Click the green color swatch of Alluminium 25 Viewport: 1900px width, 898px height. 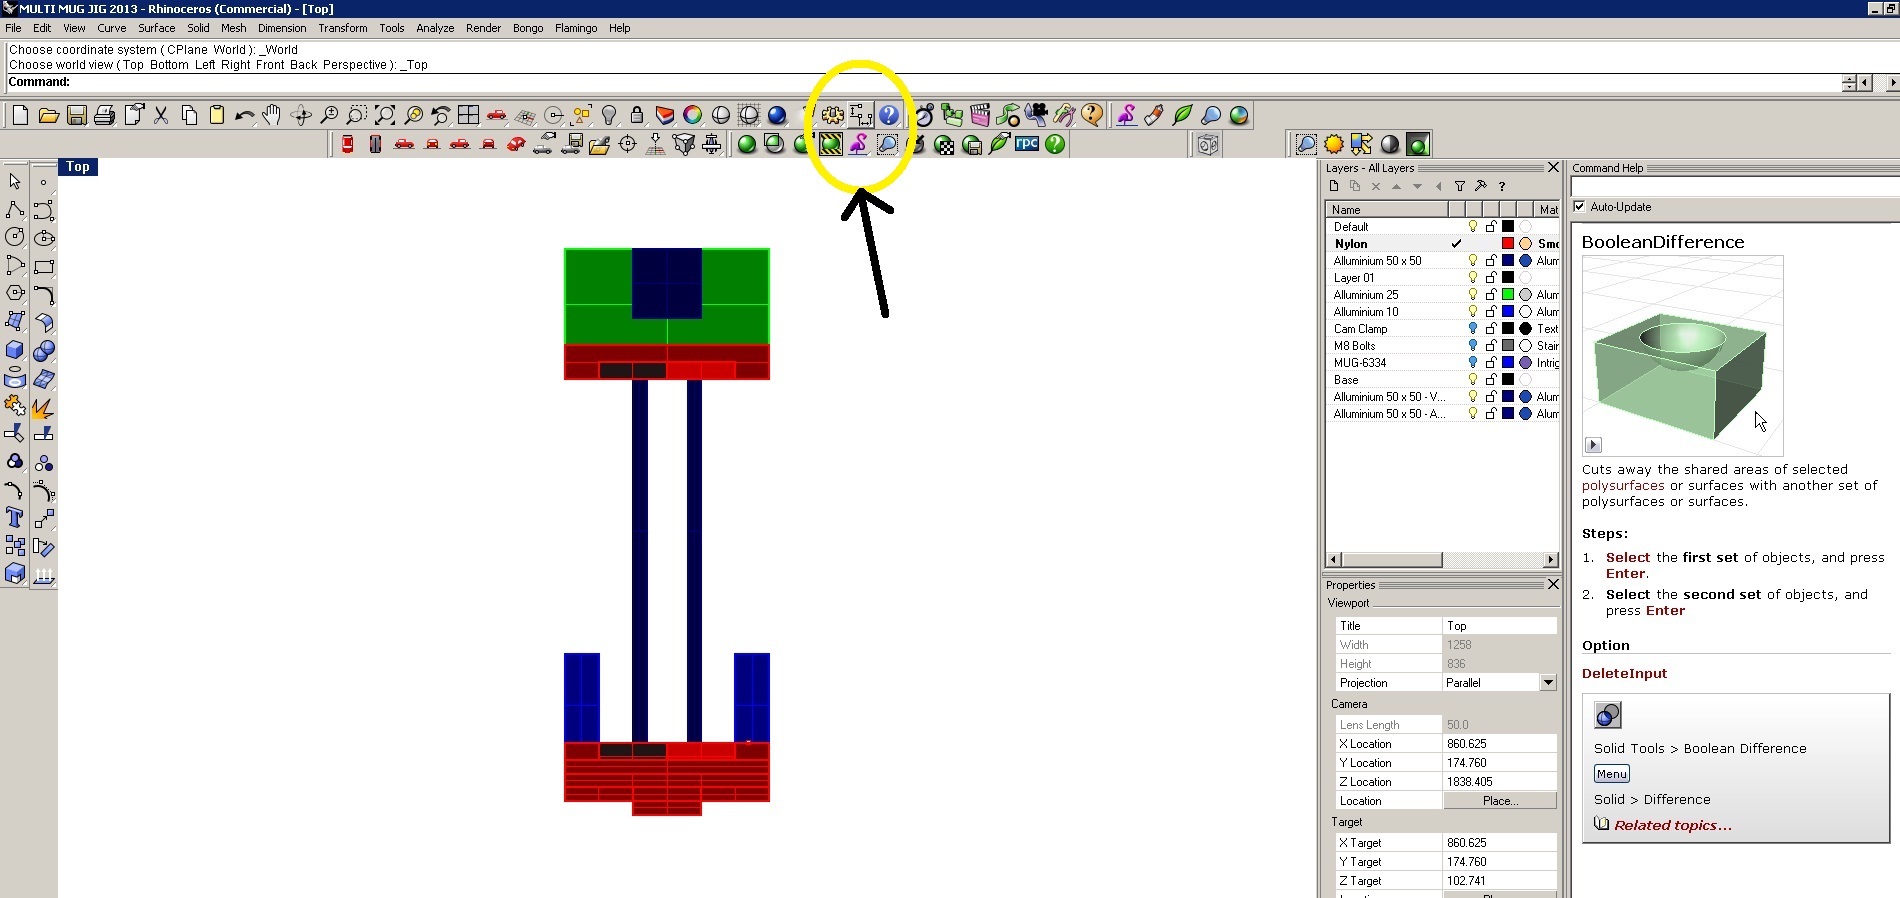(1508, 295)
